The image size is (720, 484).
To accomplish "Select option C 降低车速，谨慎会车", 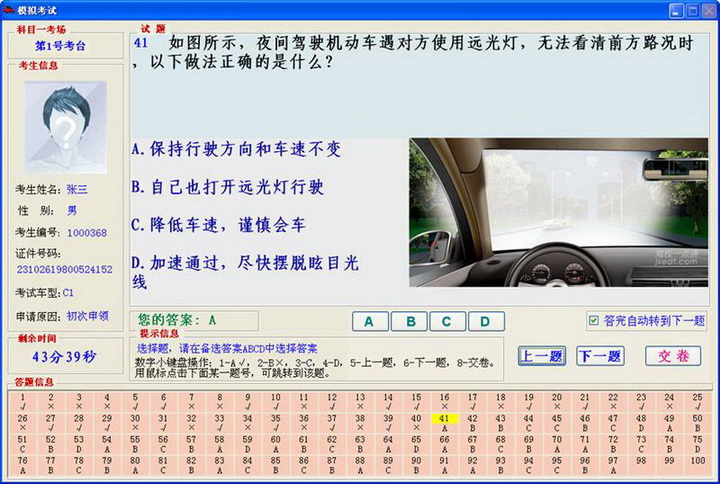I will (x=219, y=225).
